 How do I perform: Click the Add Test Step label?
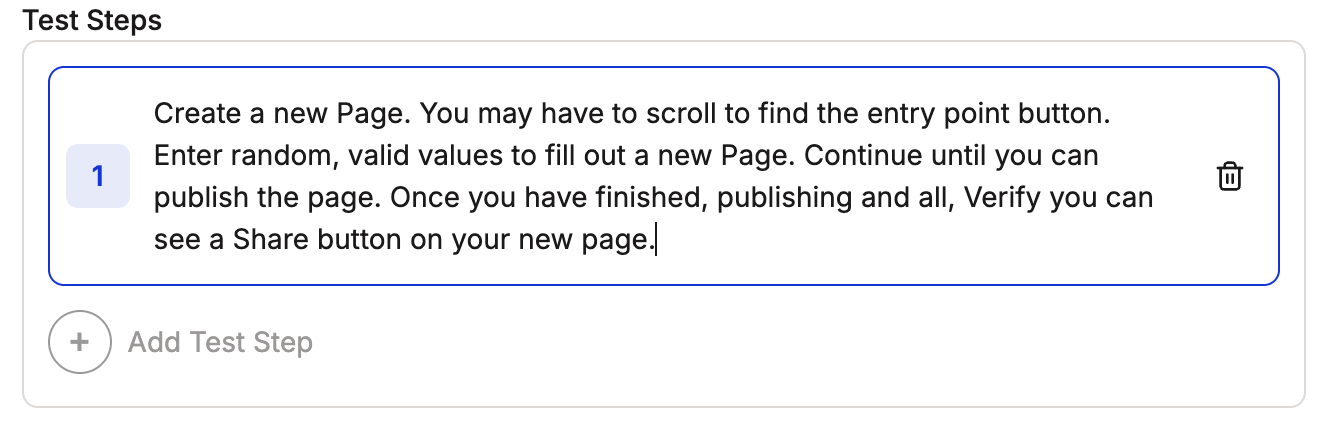pyautogui.click(x=220, y=342)
